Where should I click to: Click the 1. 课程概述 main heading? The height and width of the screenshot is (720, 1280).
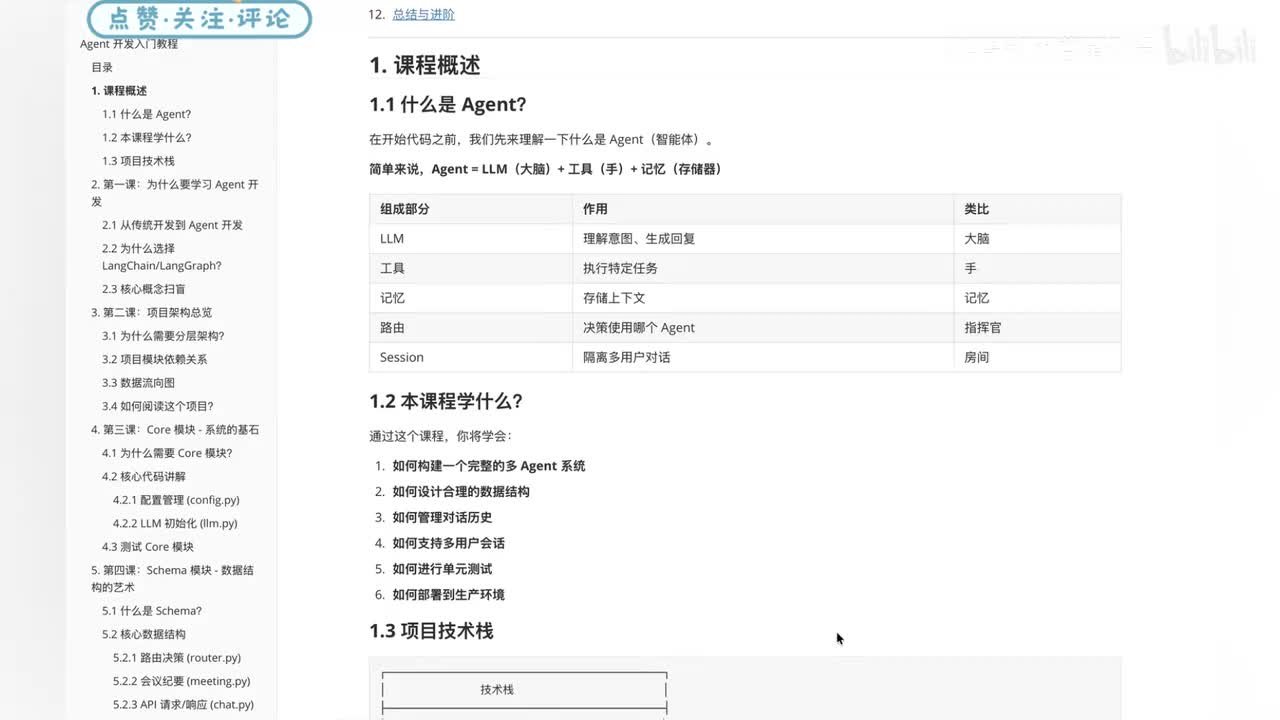pos(425,66)
